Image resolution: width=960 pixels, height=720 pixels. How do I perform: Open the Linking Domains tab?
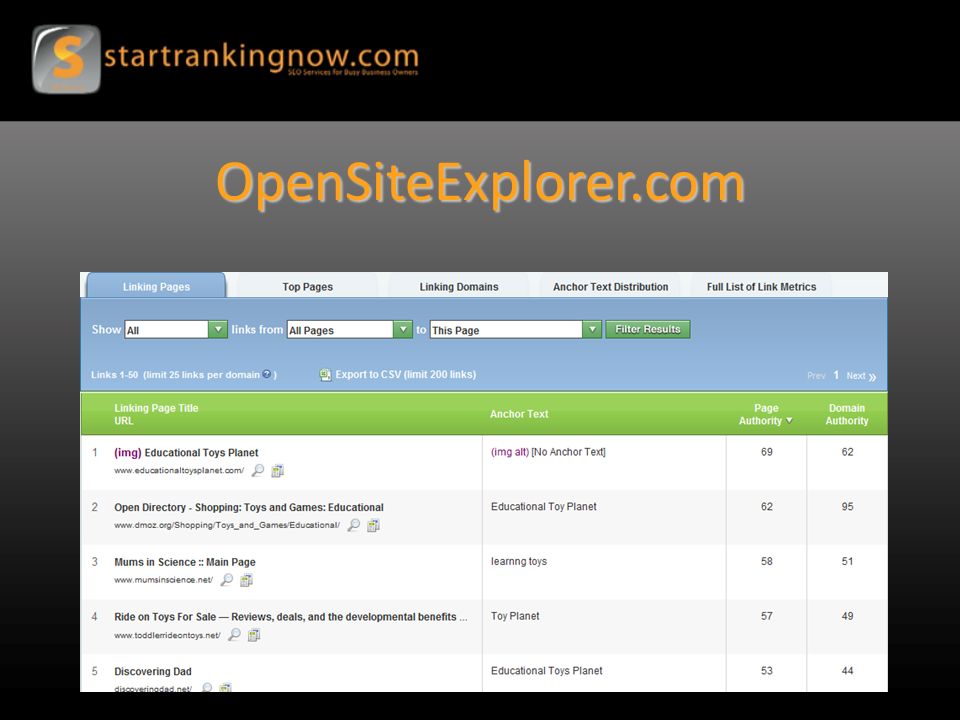[x=459, y=286]
